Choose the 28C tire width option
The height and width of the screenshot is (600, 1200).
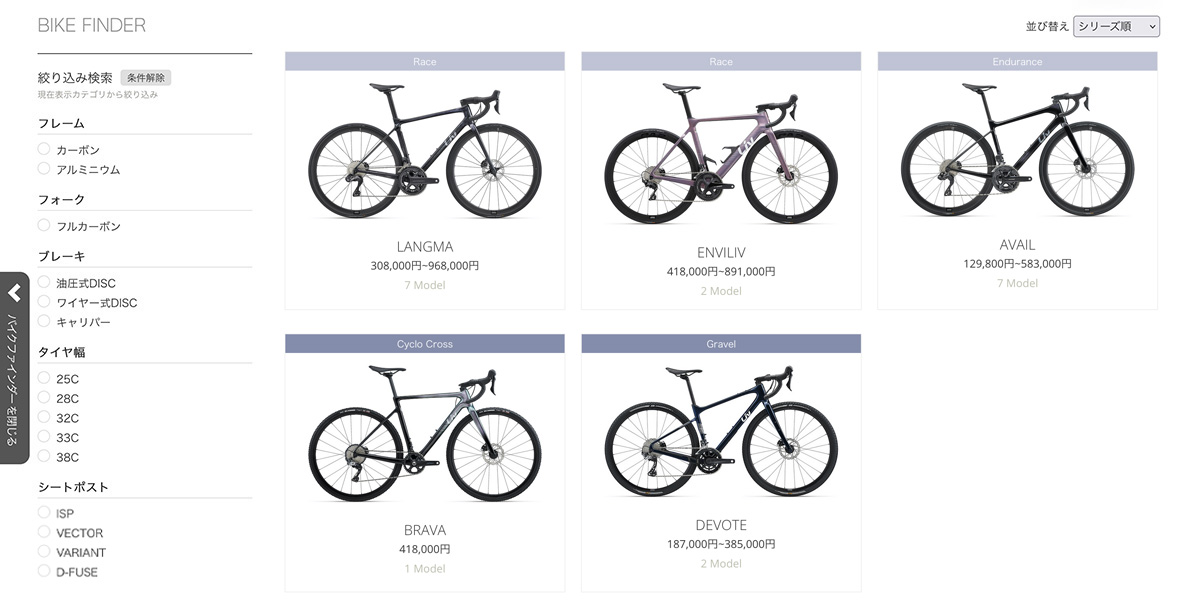pyautogui.click(x=44, y=398)
